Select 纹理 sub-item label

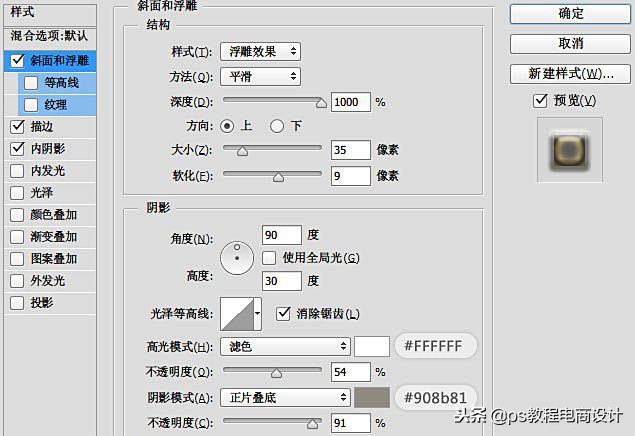tap(55, 105)
